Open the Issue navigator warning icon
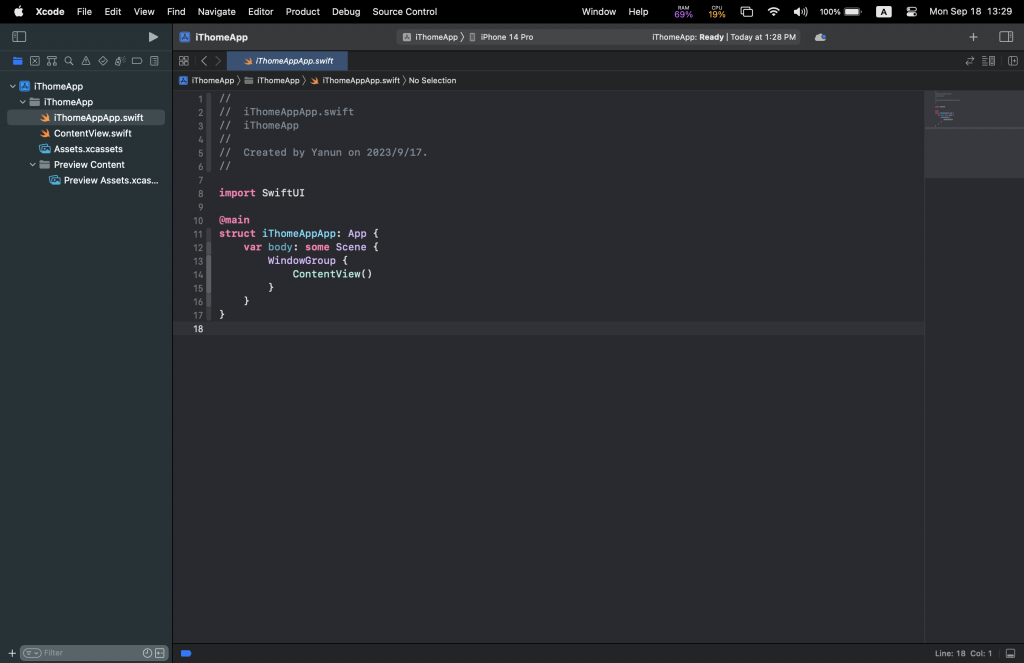Screen dimensions: 1024x663 [x=86, y=61]
